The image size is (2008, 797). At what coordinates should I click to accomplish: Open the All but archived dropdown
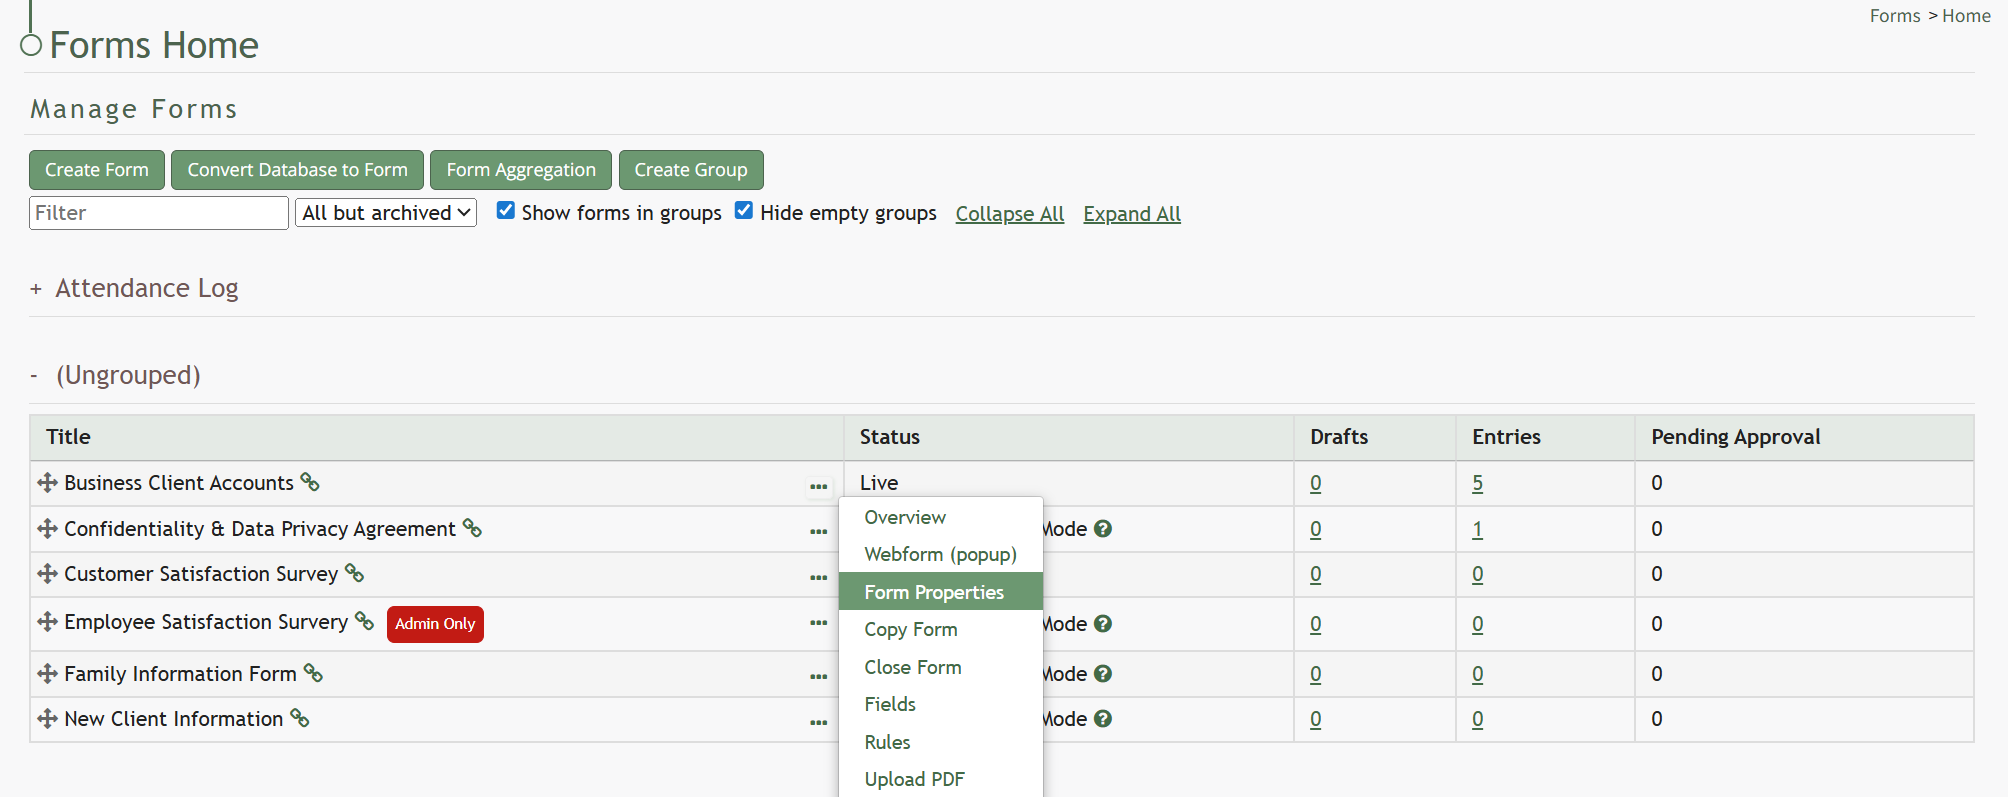point(386,213)
